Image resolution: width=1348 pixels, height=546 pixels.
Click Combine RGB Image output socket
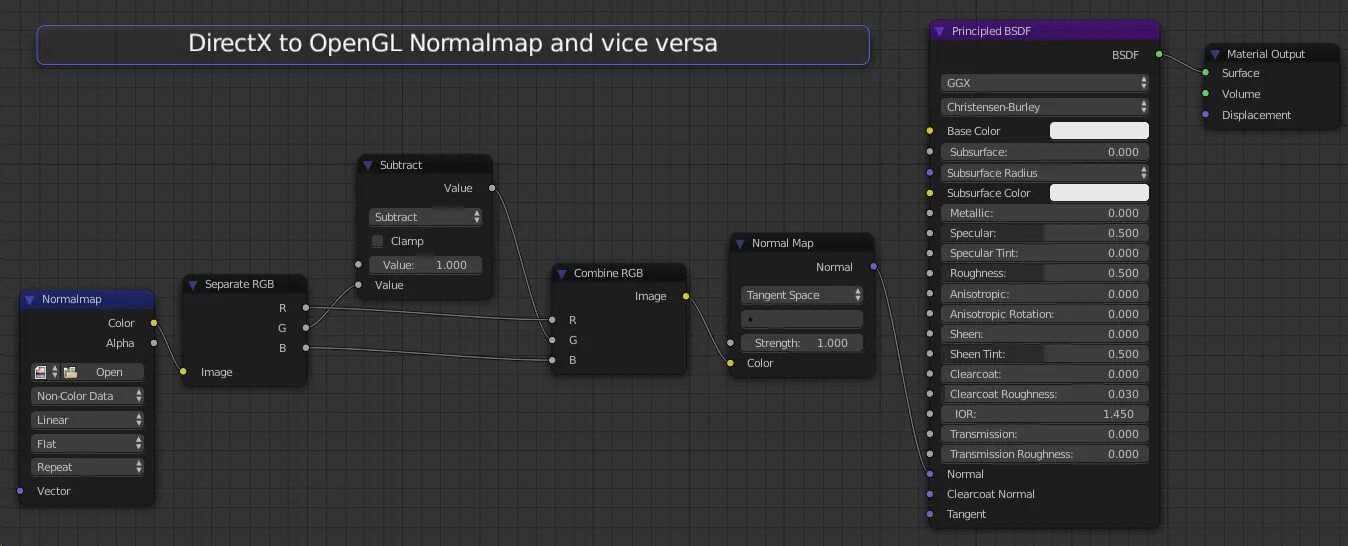click(x=686, y=296)
